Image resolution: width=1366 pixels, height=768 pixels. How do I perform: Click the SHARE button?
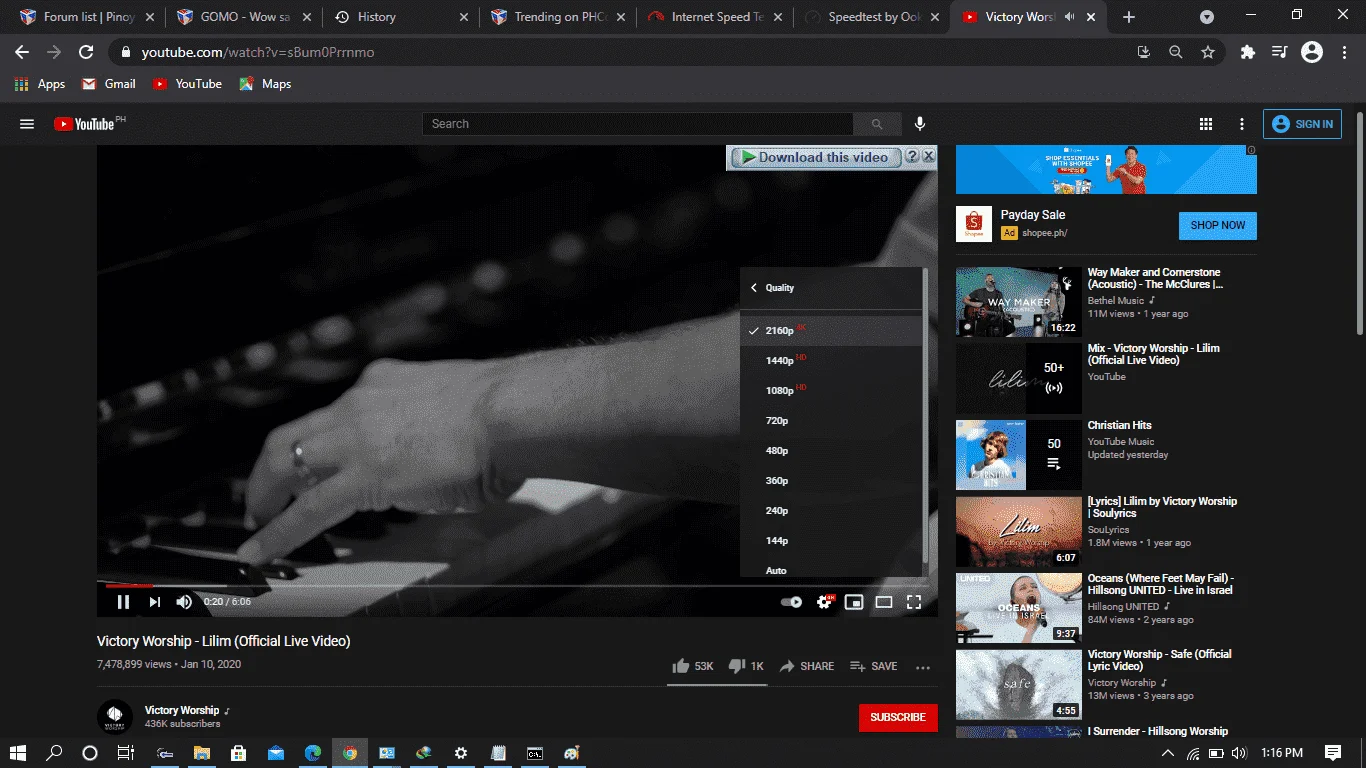(x=807, y=666)
